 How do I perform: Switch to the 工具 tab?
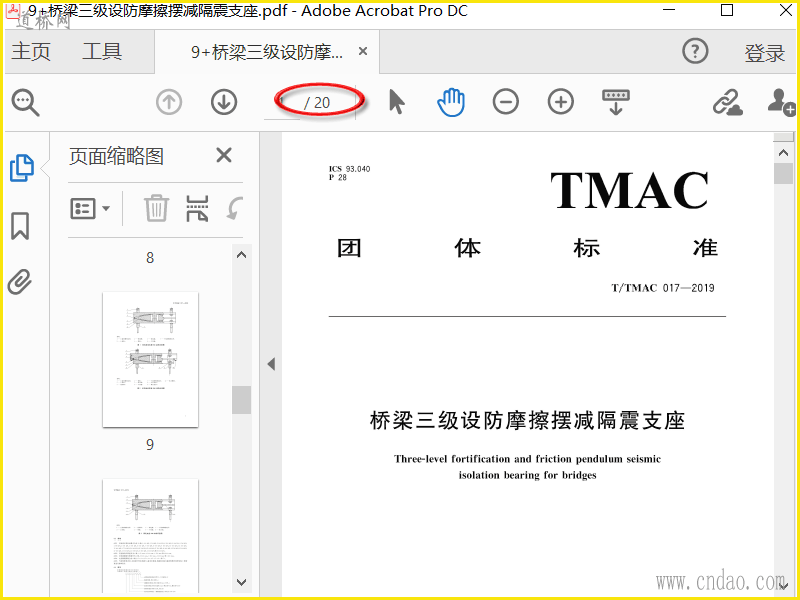click(102, 52)
